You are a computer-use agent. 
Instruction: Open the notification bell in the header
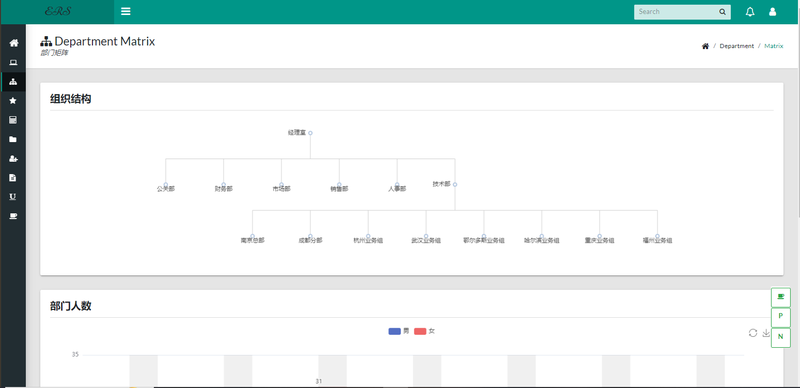point(750,12)
